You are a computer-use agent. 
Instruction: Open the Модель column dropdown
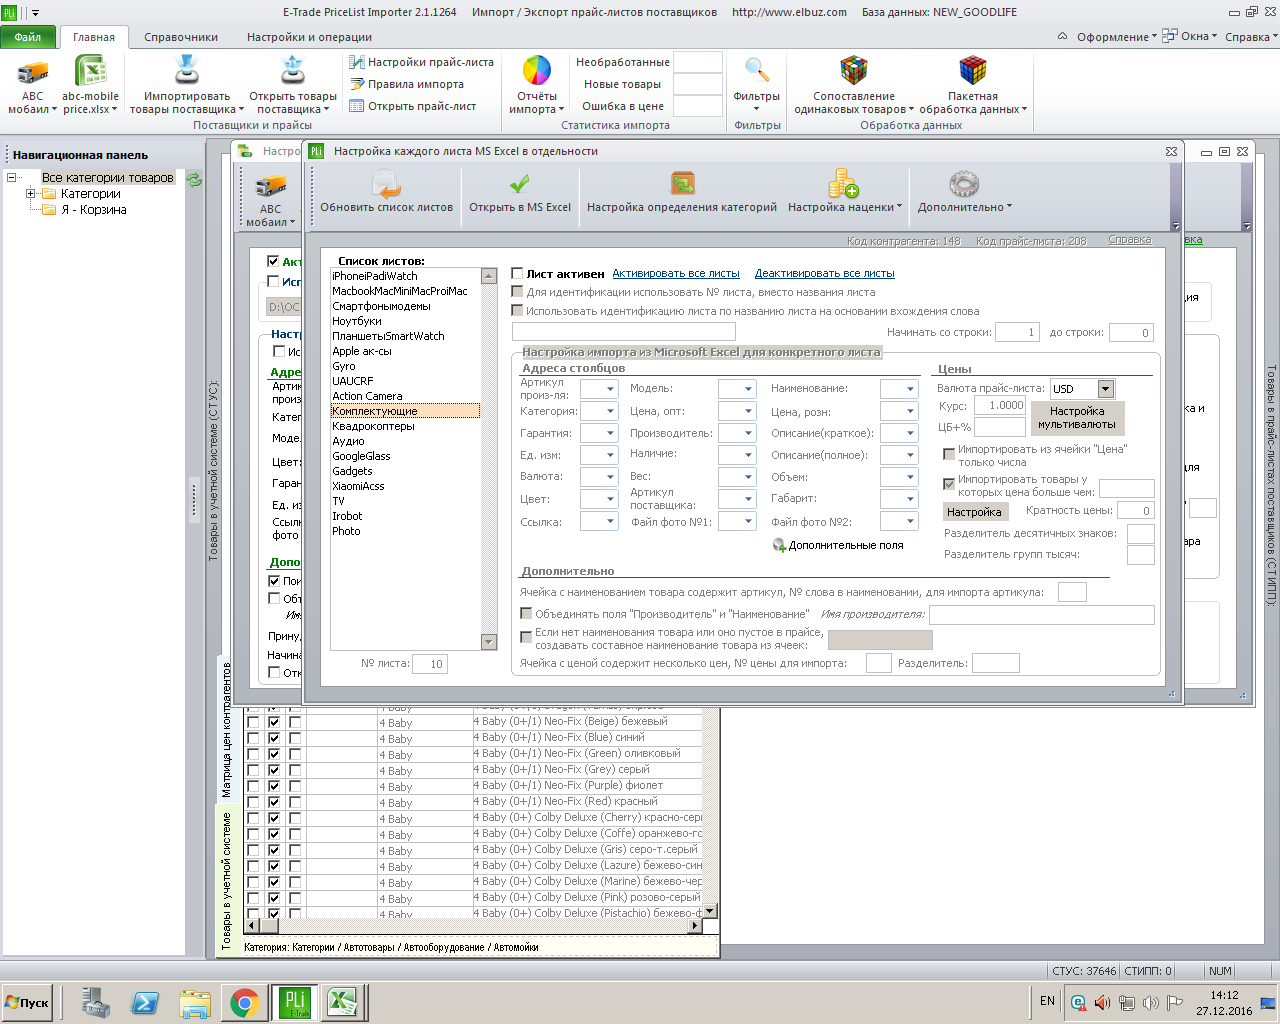[748, 389]
